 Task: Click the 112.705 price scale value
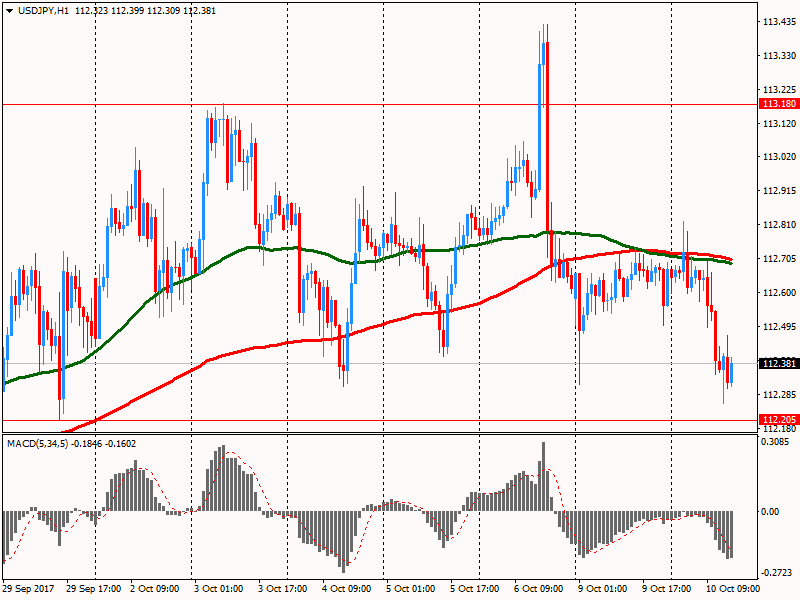(779, 259)
